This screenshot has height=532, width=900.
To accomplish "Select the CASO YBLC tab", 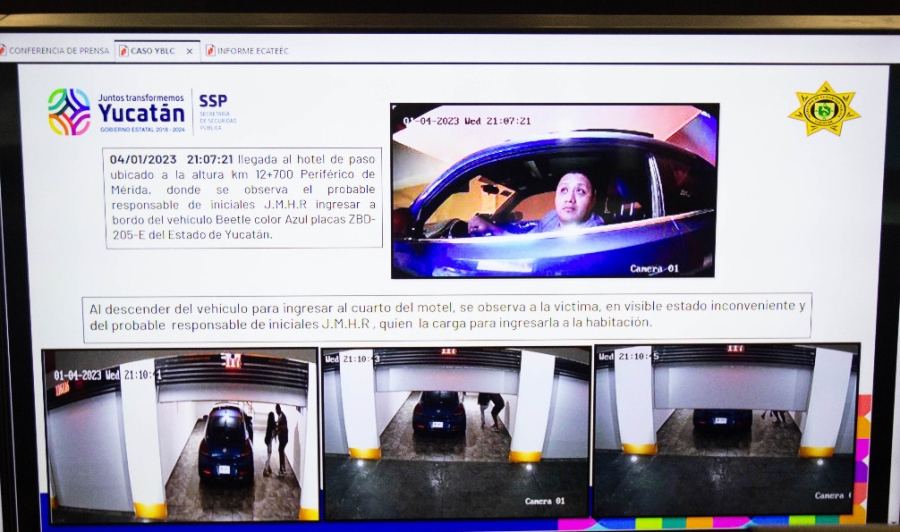I will point(157,51).
